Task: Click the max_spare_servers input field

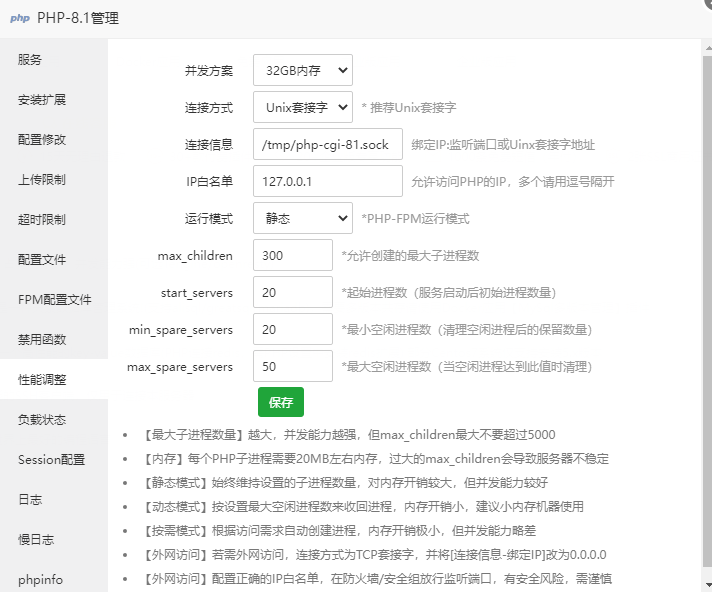Action: click(293, 366)
